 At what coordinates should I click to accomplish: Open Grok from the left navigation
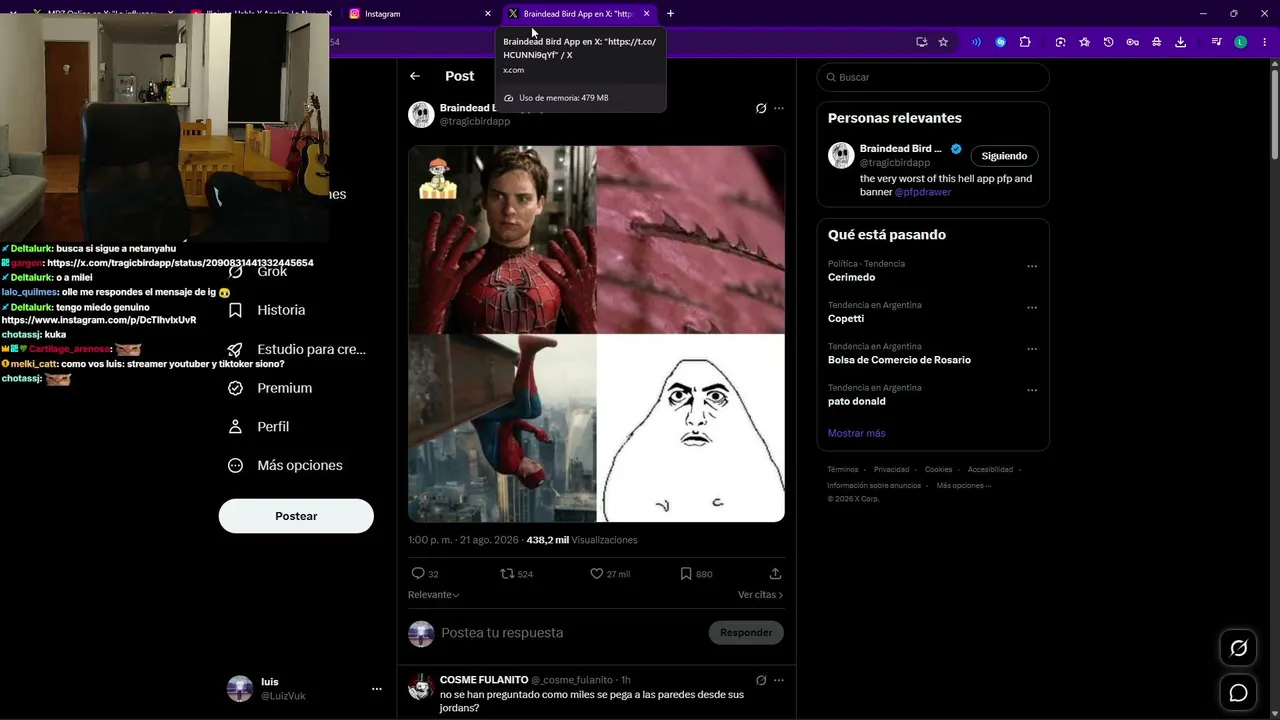click(x=258, y=272)
